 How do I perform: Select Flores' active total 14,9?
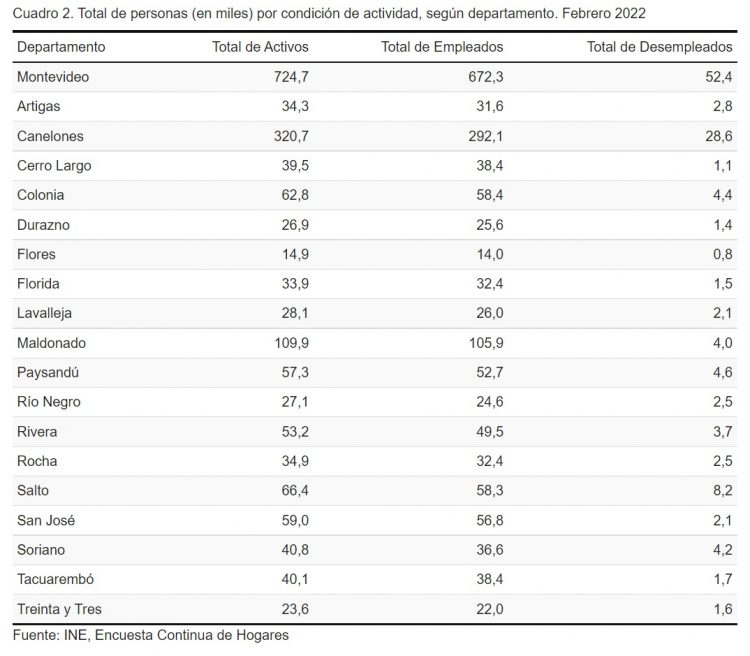292,254
